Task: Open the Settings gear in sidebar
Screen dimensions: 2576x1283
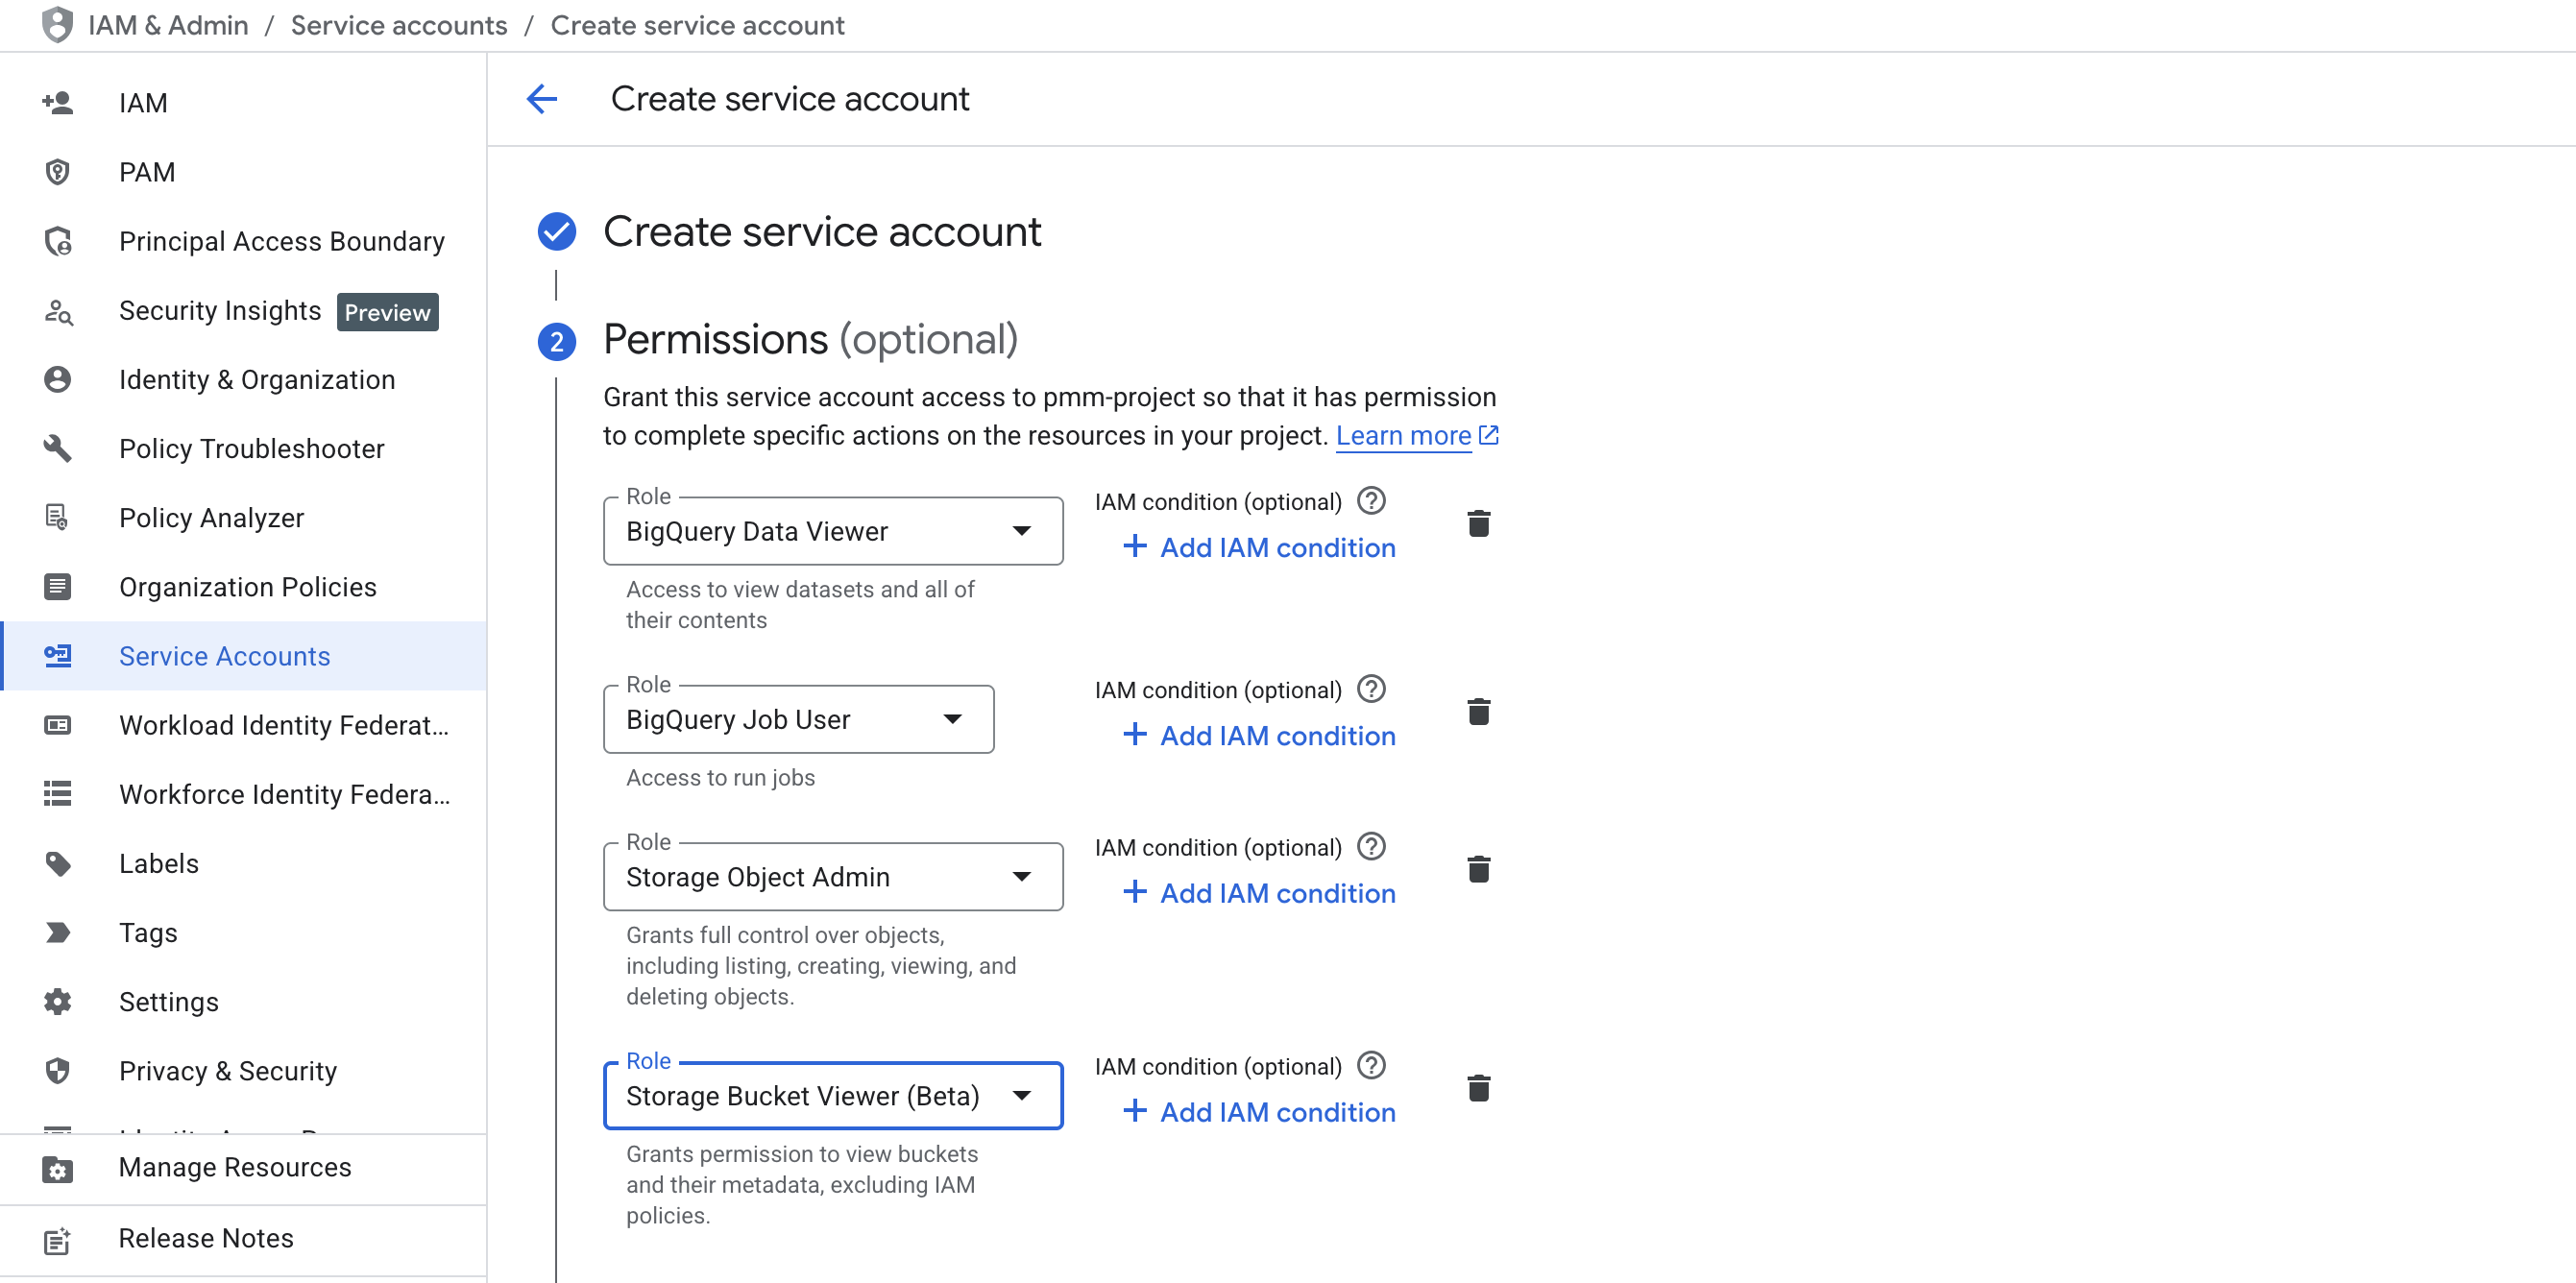Action: 57,1001
